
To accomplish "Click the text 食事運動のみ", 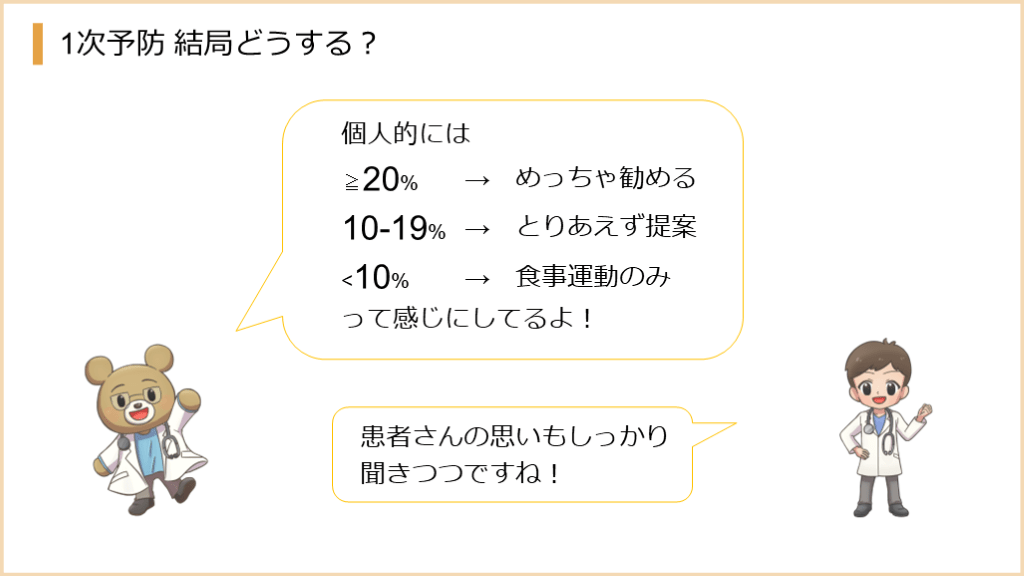I will point(592,277).
